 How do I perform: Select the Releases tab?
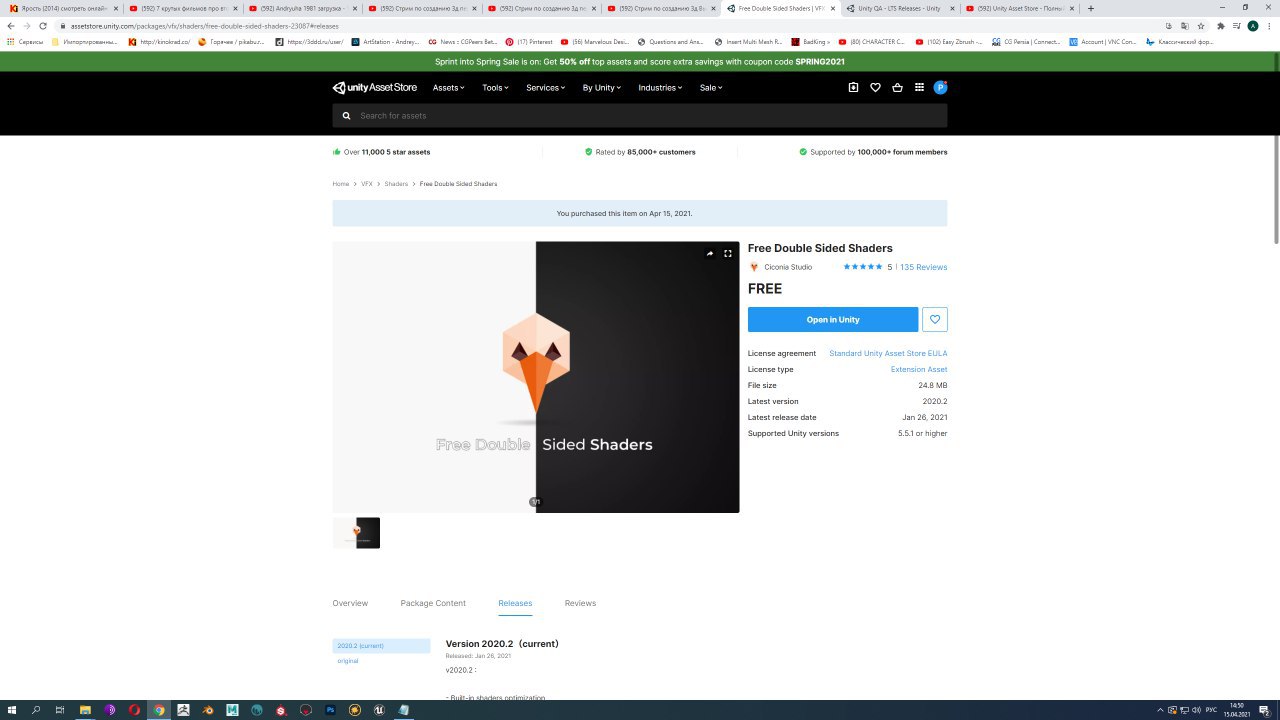[515, 603]
